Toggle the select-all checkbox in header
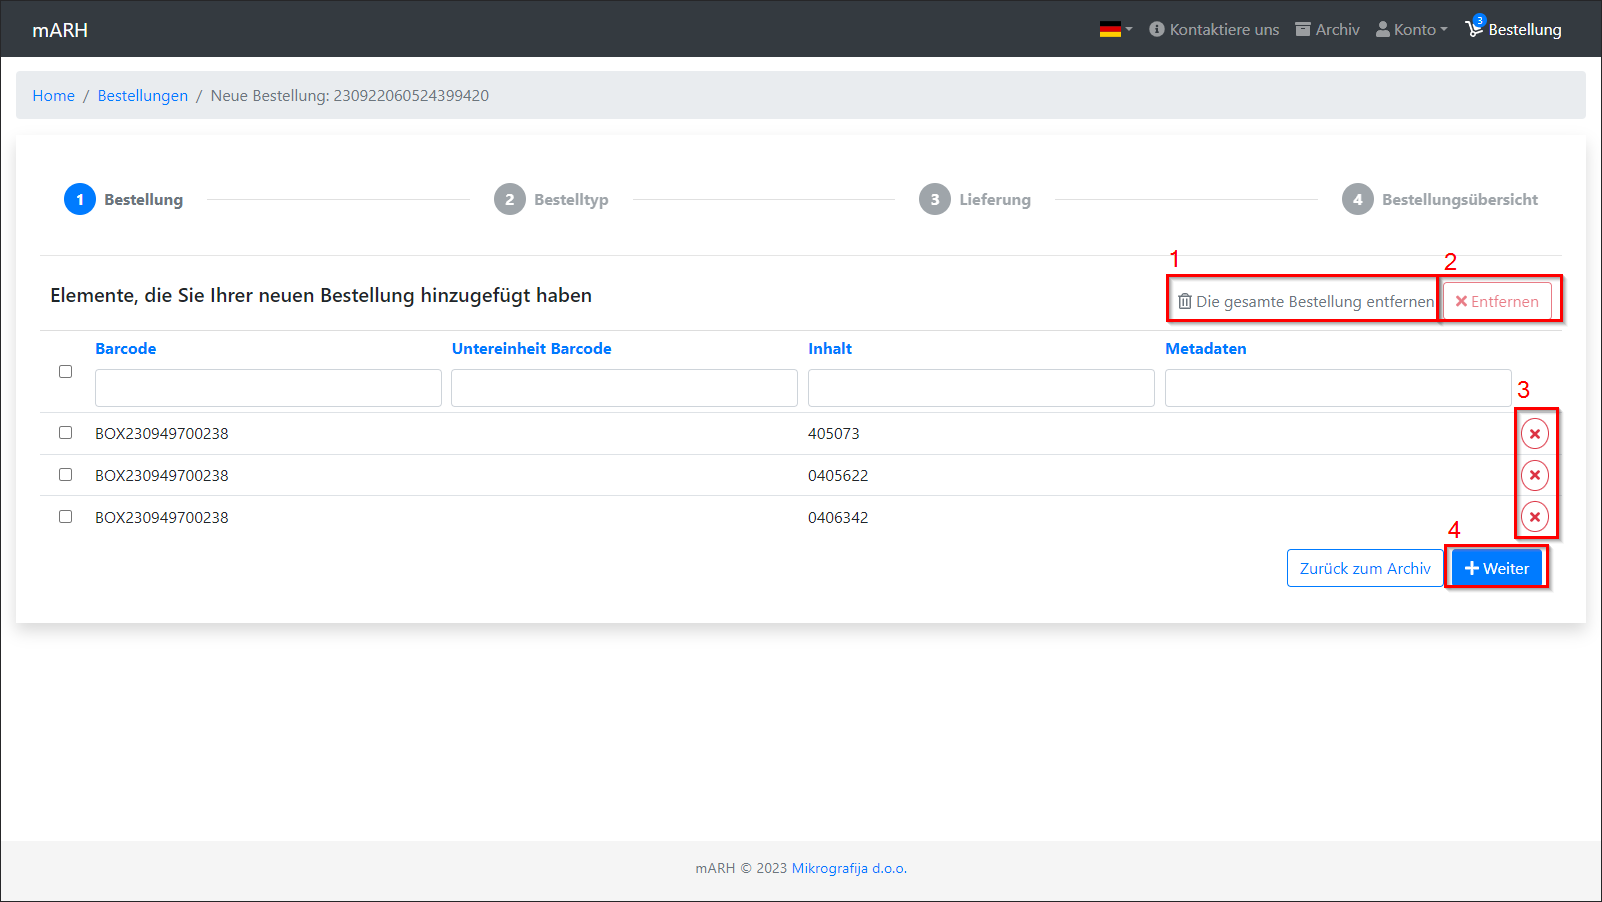Image resolution: width=1602 pixels, height=902 pixels. 66,372
